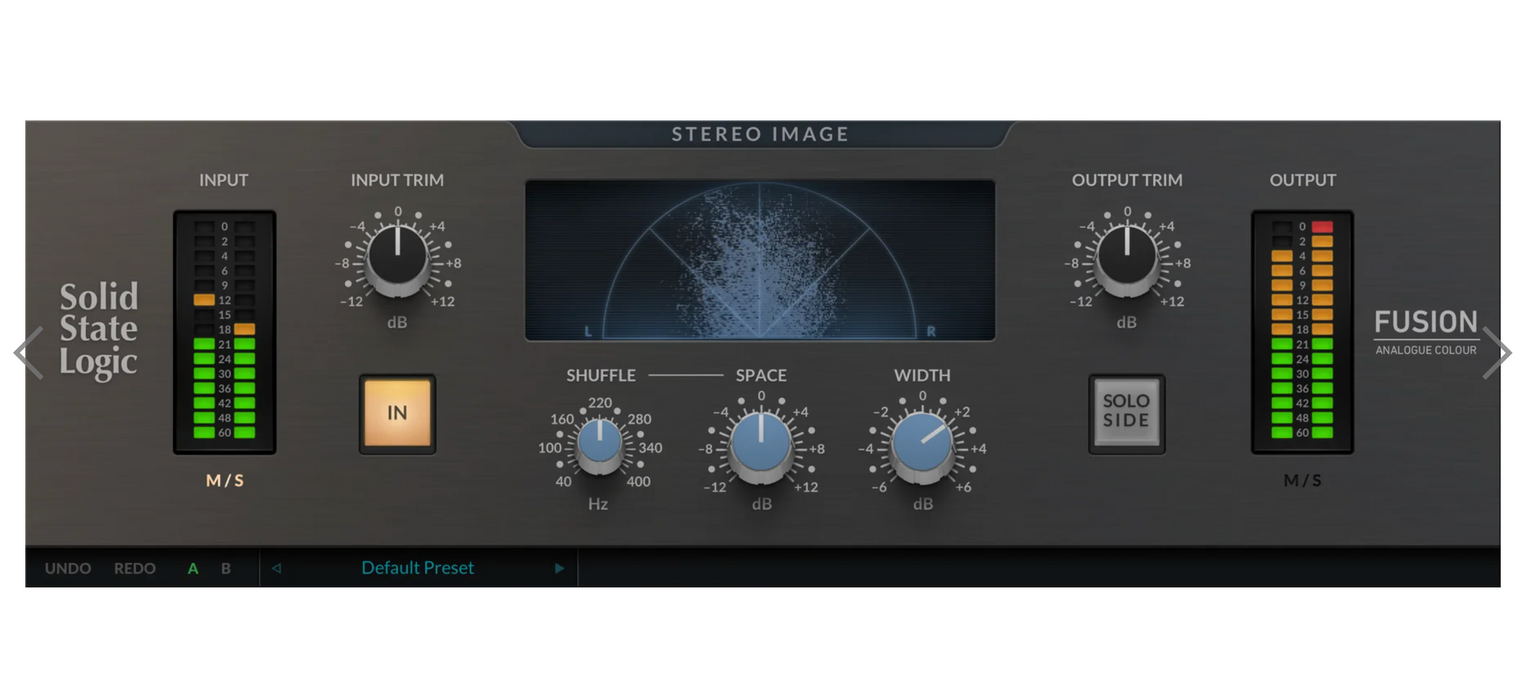
Task: Switch to preset slot A
Action: (x=193, y=568)
